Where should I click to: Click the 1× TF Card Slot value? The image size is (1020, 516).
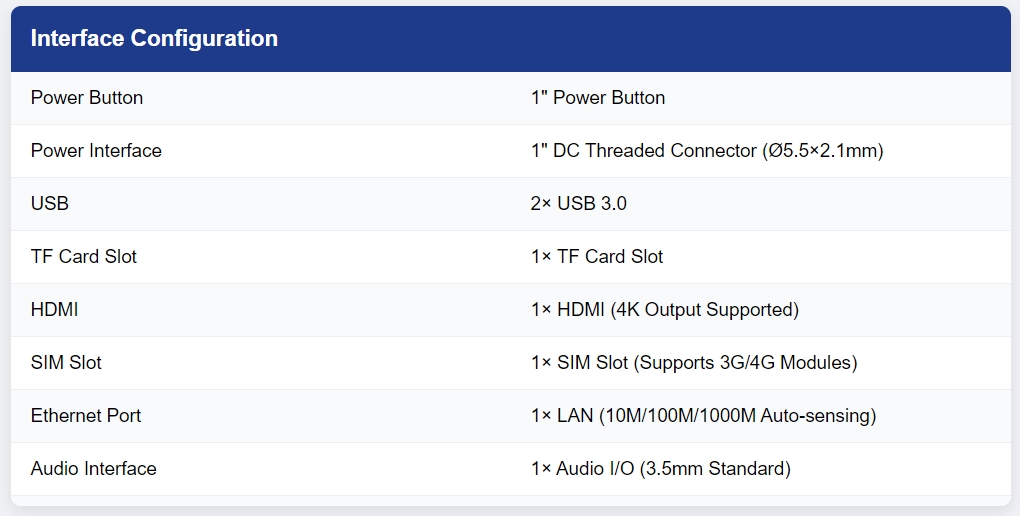point(597,256)
